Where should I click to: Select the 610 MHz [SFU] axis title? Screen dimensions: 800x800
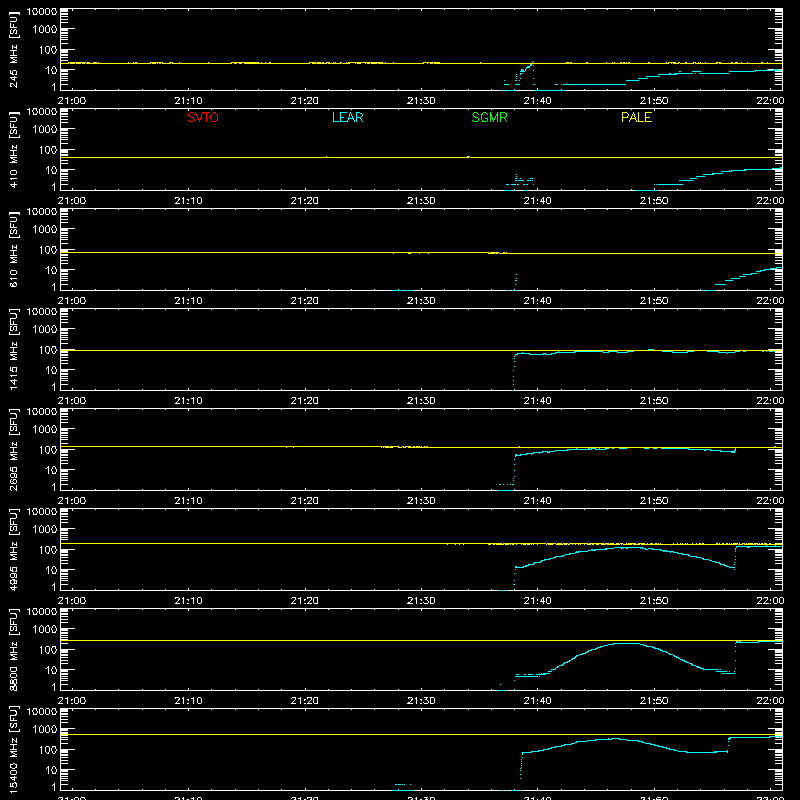(14, 250)
